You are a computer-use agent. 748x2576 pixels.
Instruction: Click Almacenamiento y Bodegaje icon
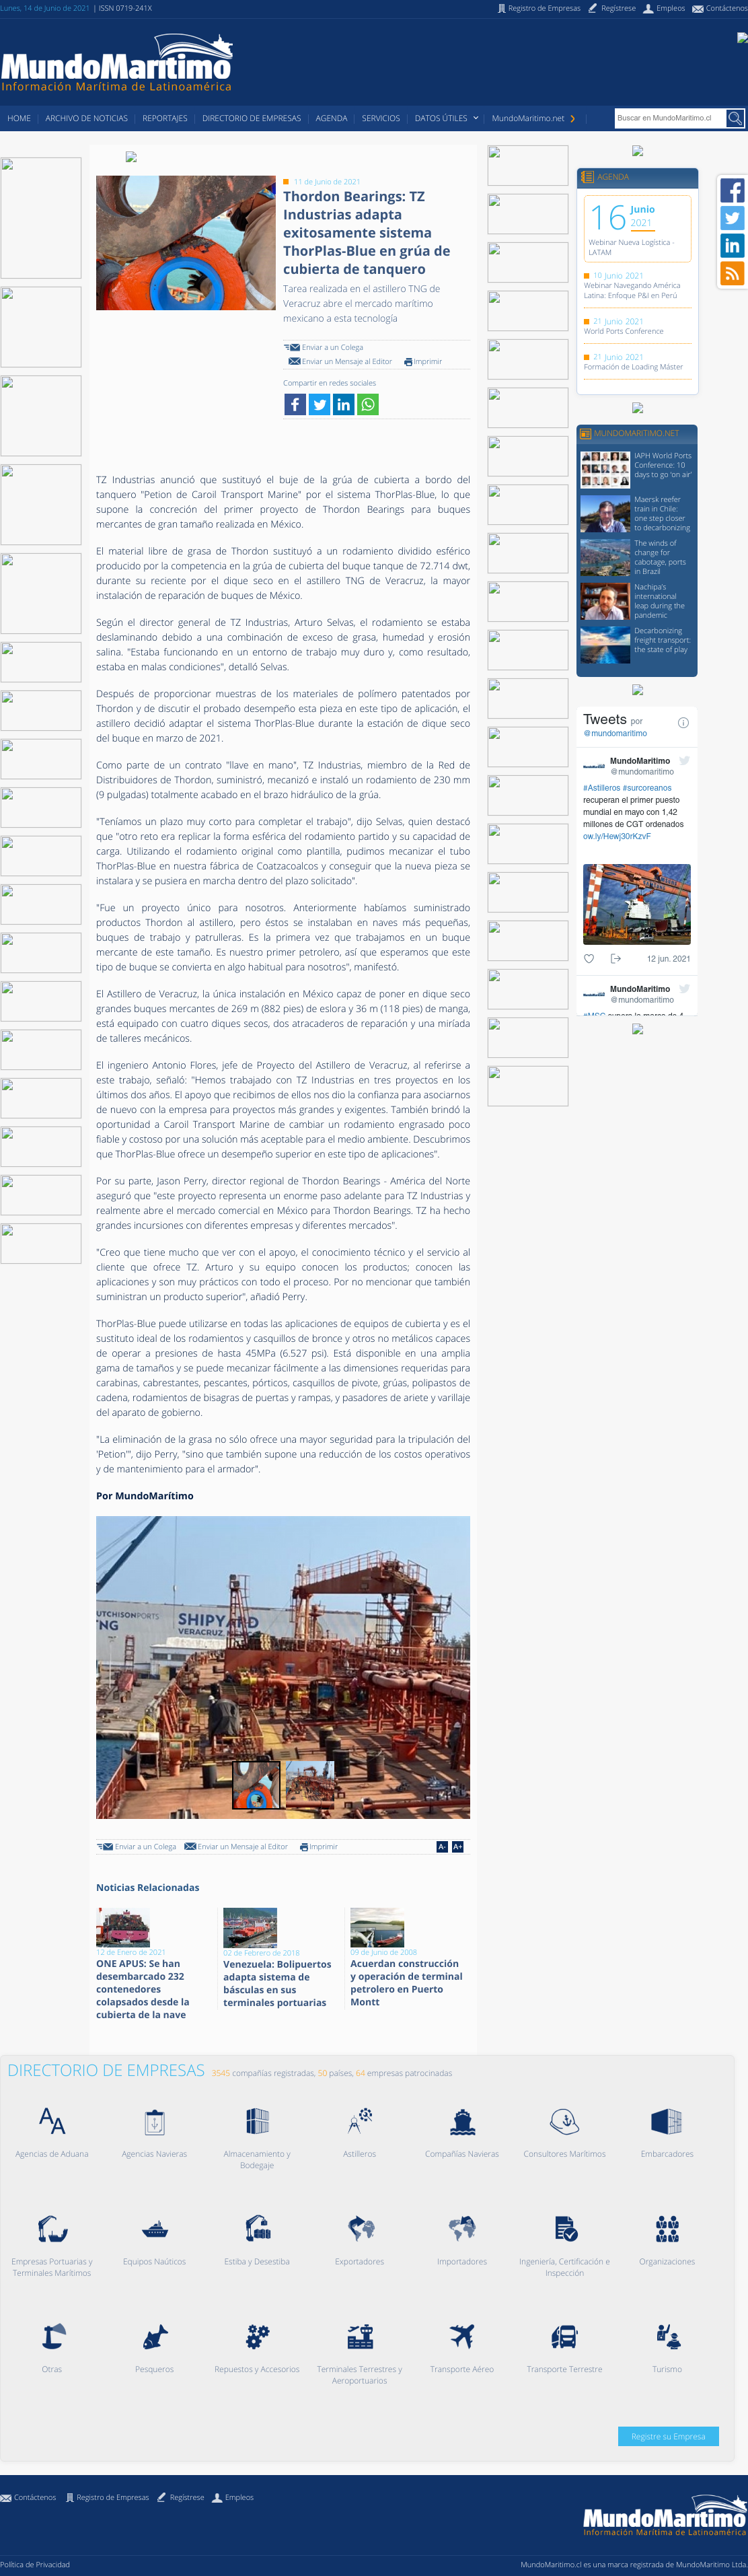pos(257,2120)
